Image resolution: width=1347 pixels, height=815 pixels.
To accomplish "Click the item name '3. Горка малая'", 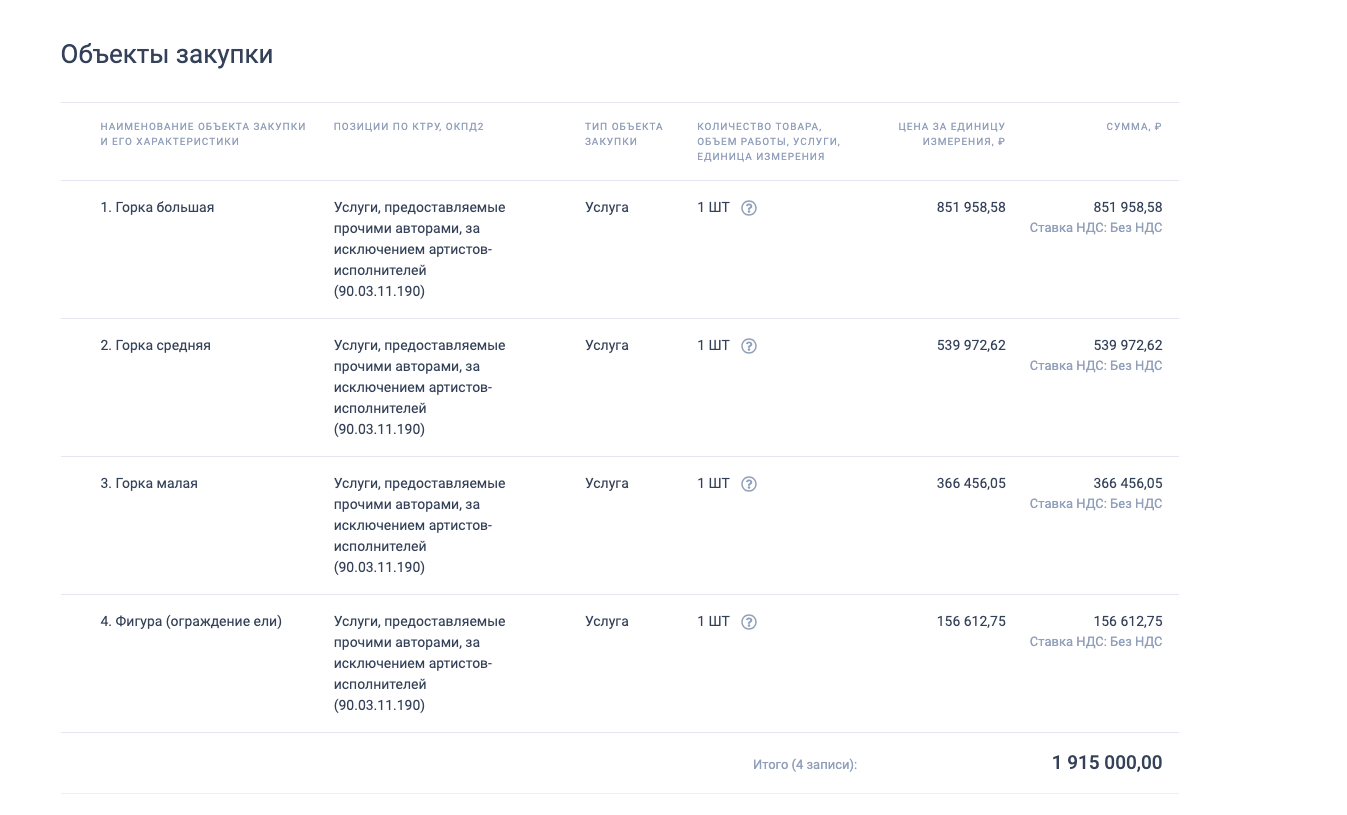I will [x=149, y=484].
